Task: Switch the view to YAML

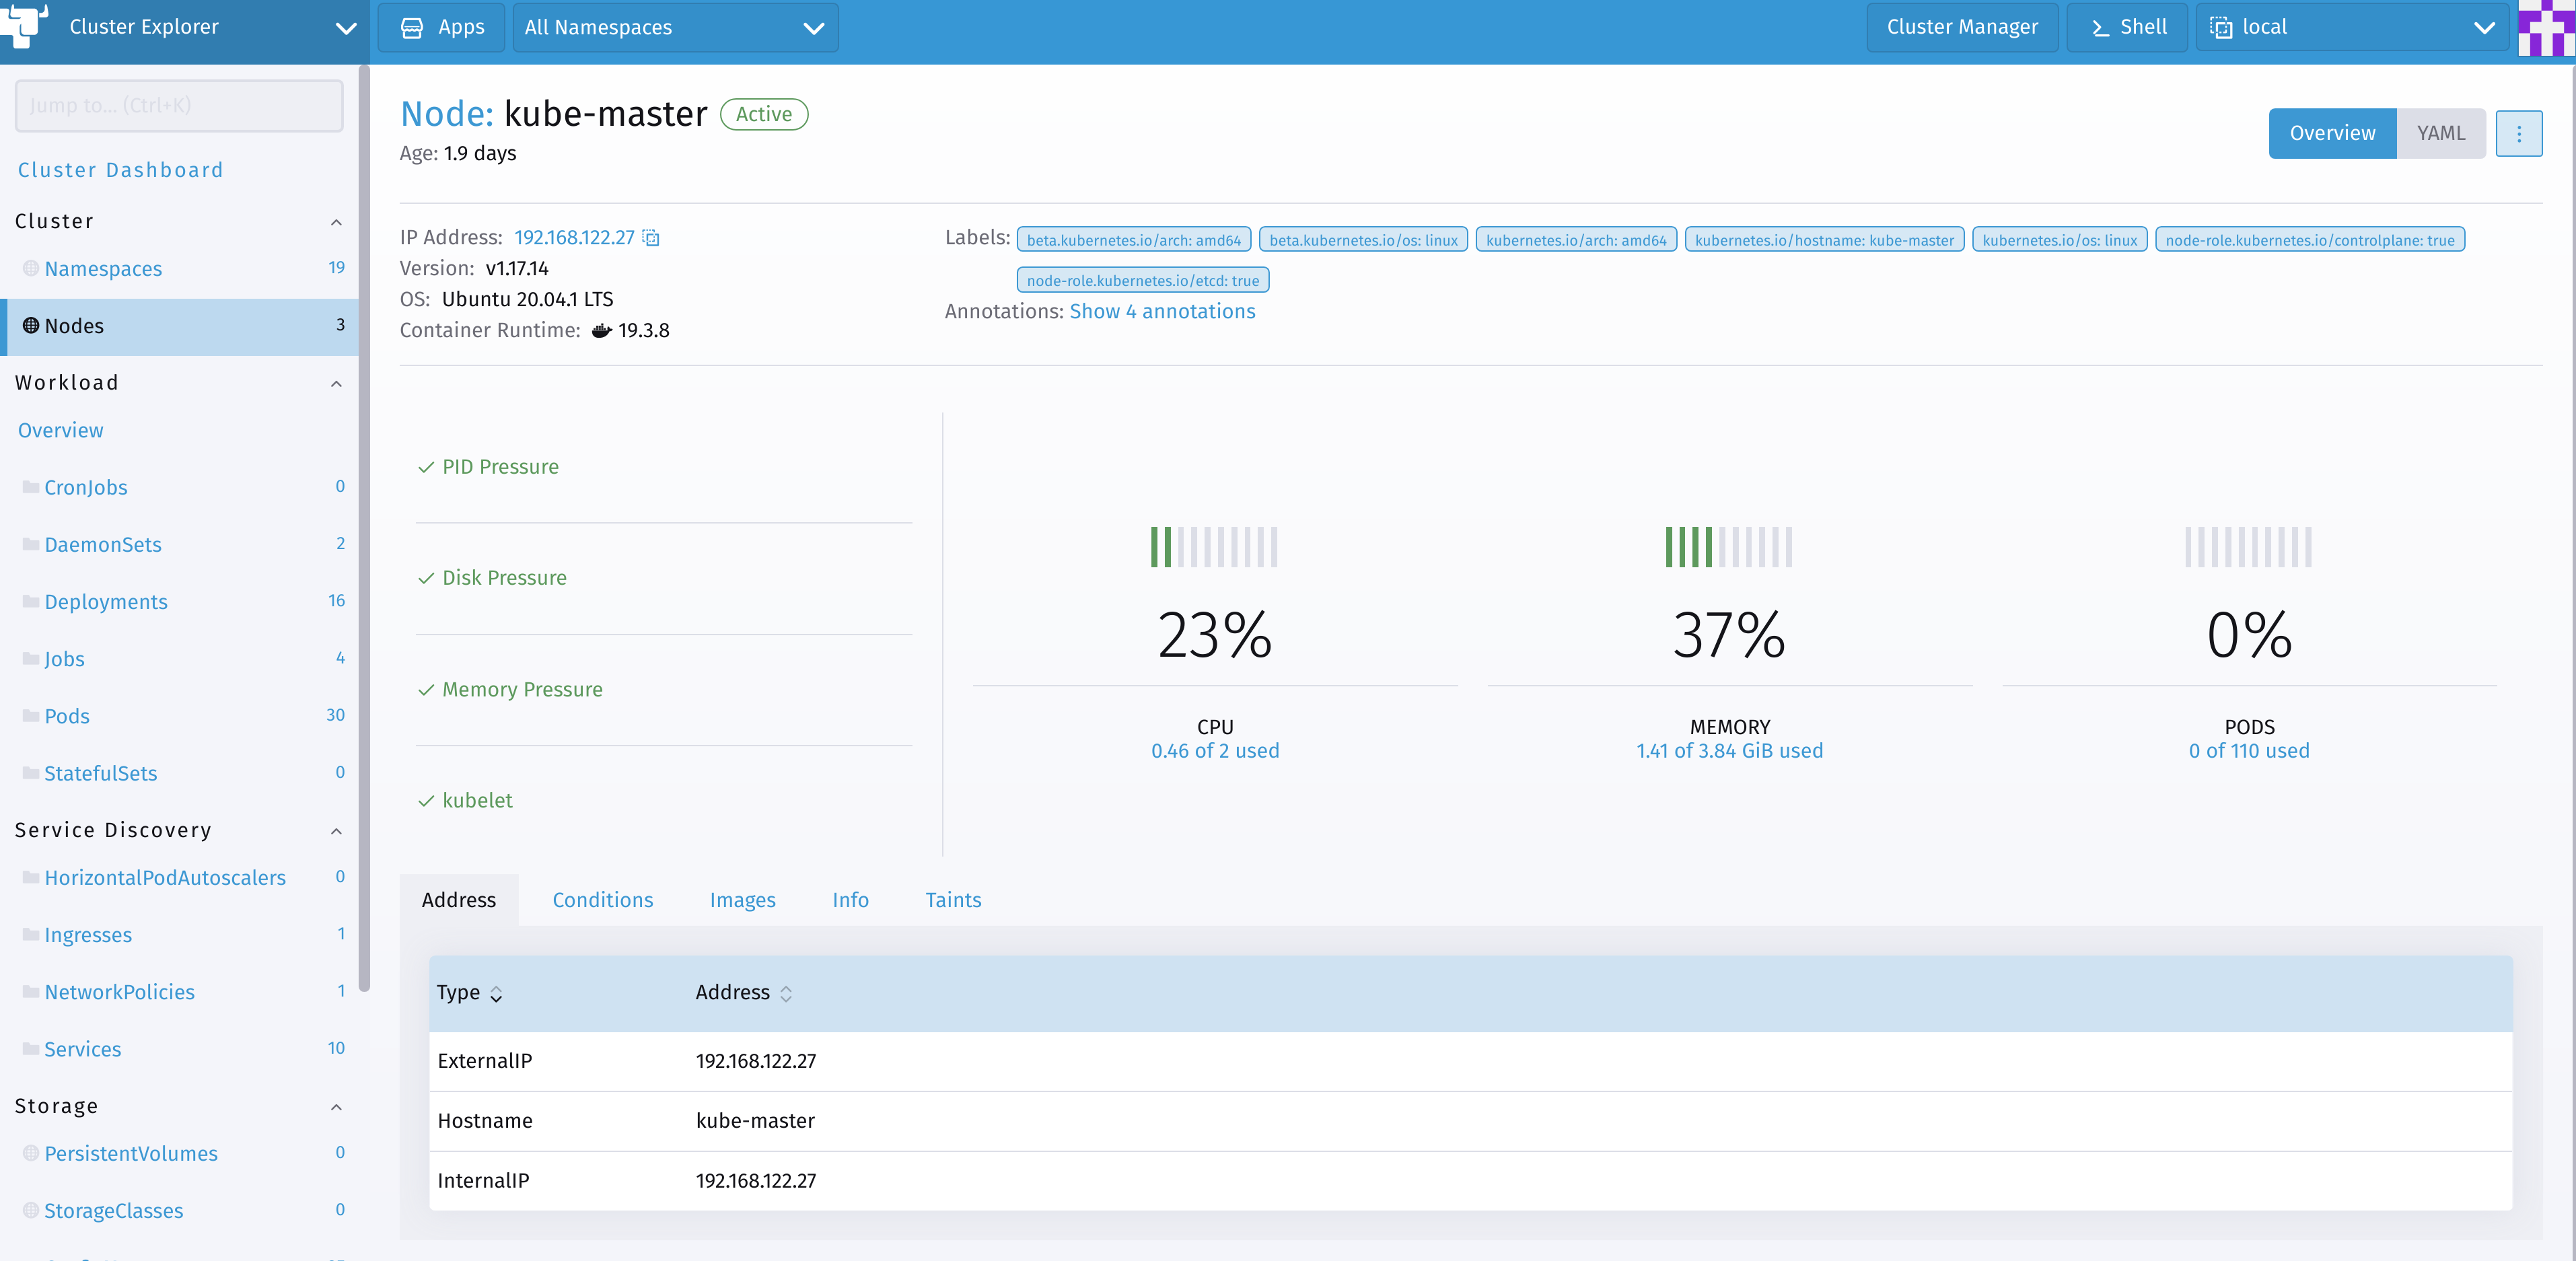Action: 2440,133
